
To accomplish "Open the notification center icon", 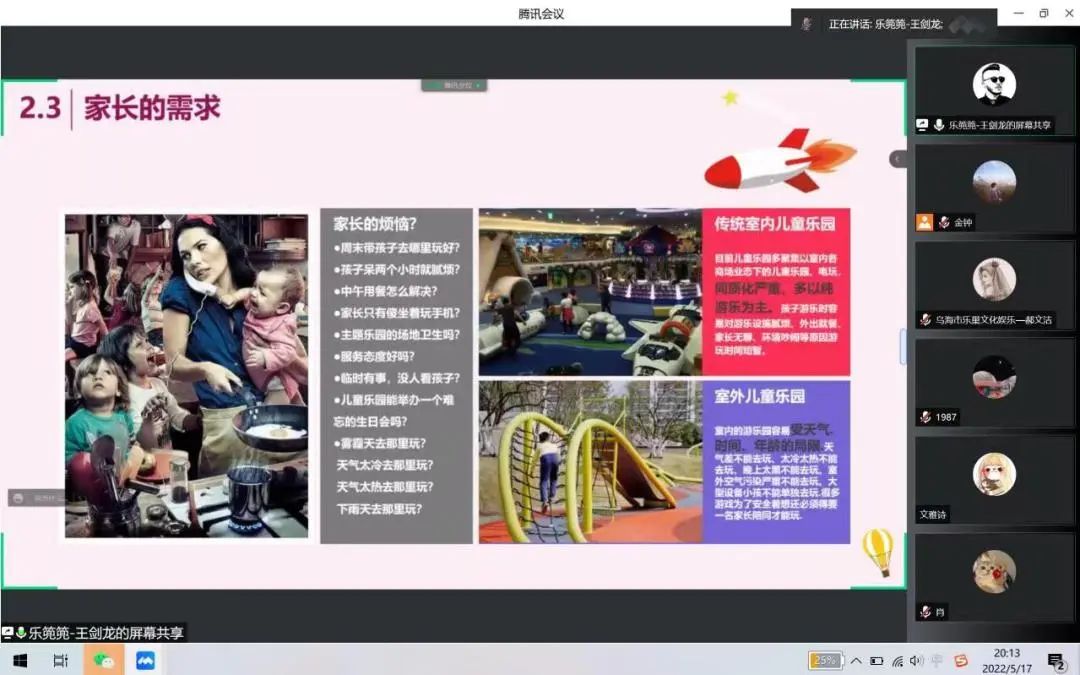I will 1056,660.
